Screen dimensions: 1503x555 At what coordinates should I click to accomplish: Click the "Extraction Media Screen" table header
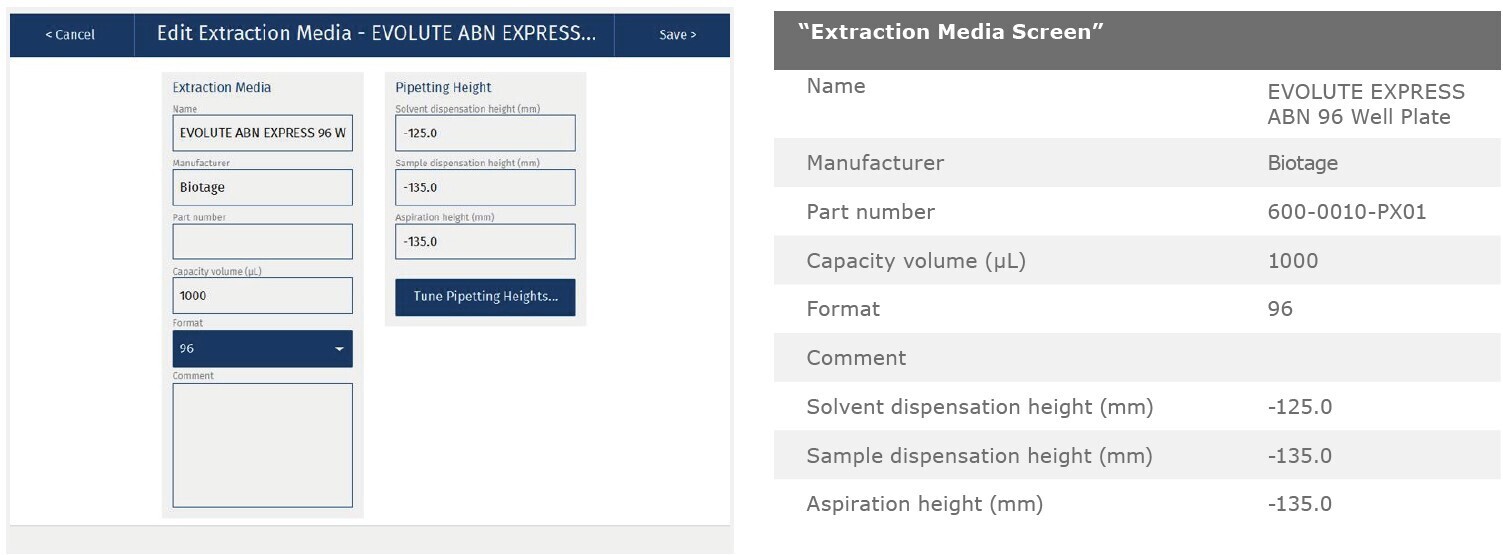[951, 32]
